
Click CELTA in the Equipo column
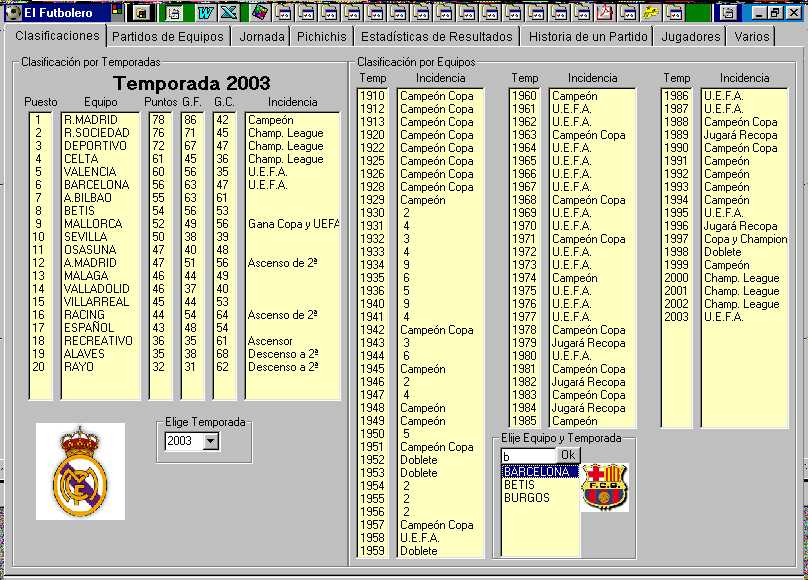pos(81,159)
